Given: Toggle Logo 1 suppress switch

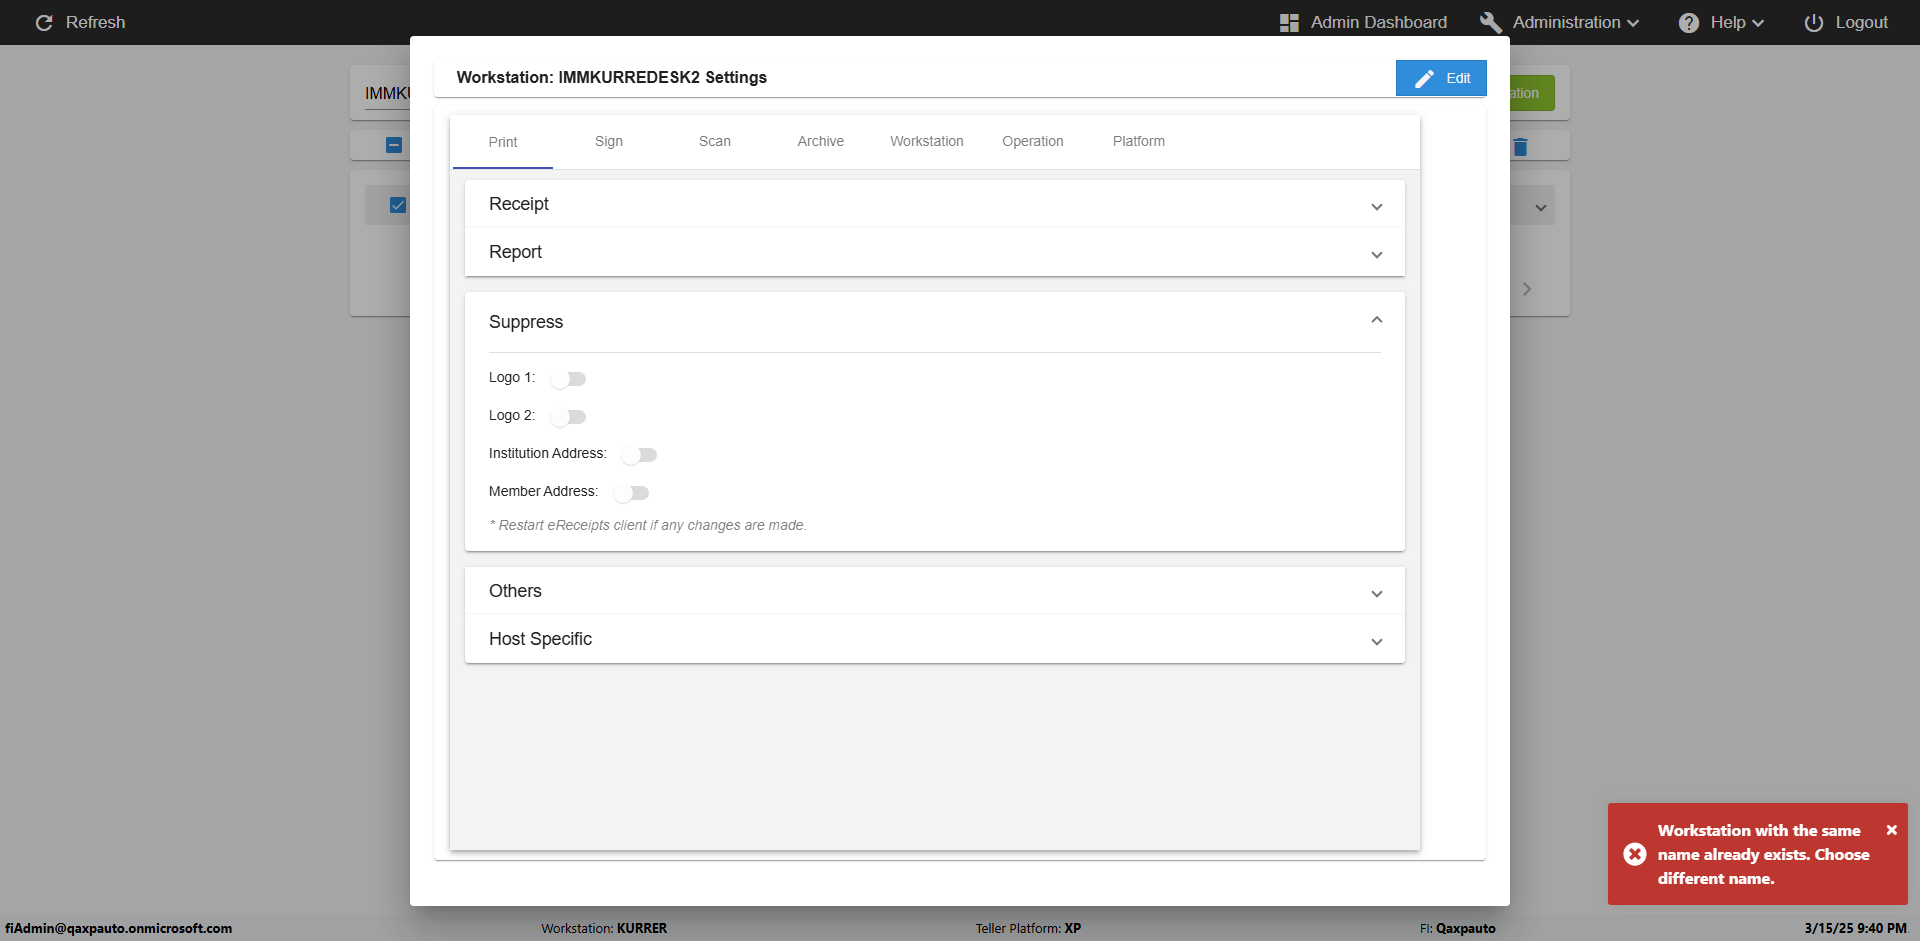Looking at the screenshot, I should 568,379.
